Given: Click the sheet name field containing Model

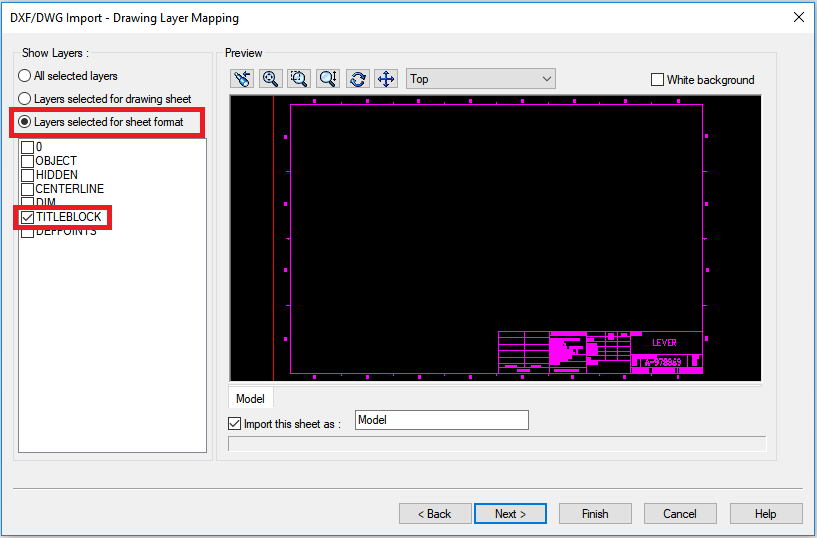Looking at the screenshot, I should [x=442, y=420].
